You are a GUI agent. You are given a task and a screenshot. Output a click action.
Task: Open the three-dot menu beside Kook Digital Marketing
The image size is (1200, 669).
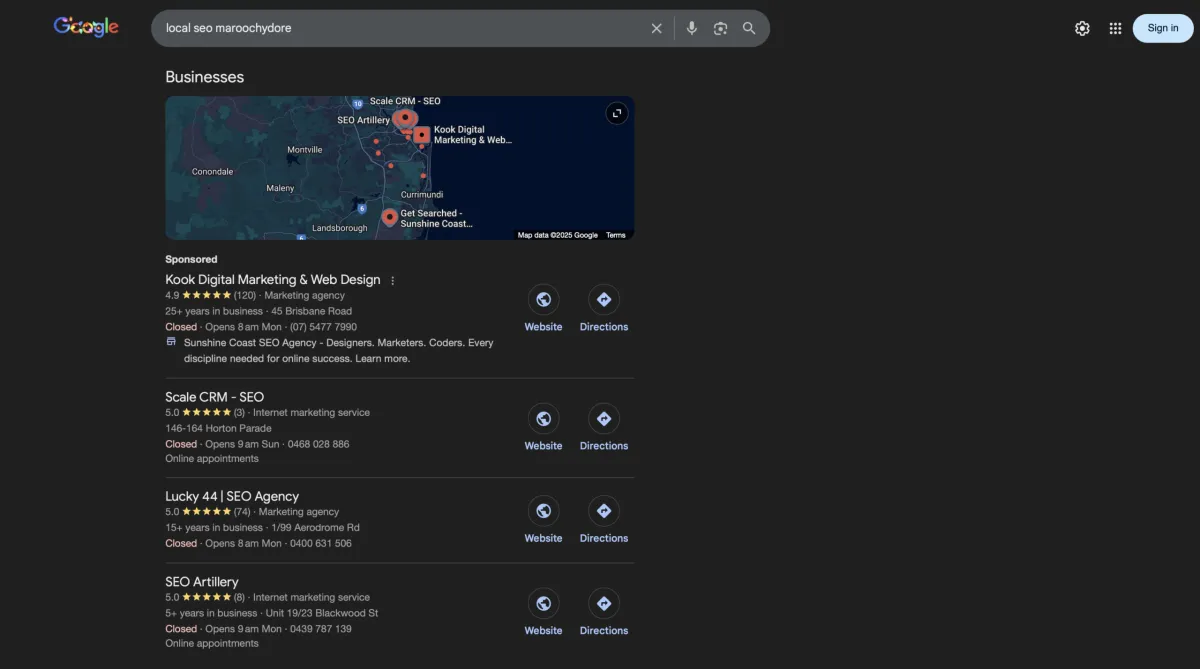click(393, 281)
